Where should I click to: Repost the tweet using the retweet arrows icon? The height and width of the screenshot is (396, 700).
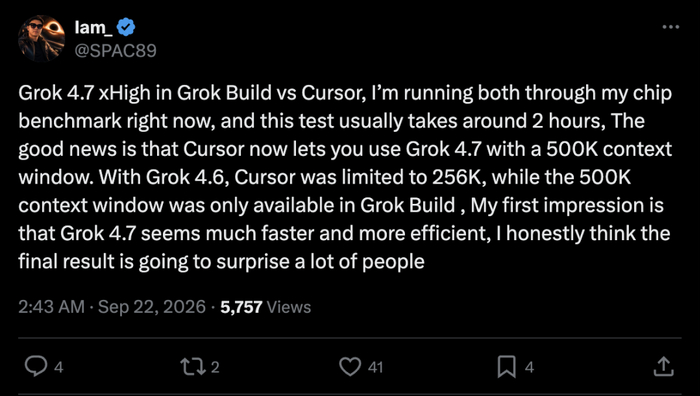193,367
